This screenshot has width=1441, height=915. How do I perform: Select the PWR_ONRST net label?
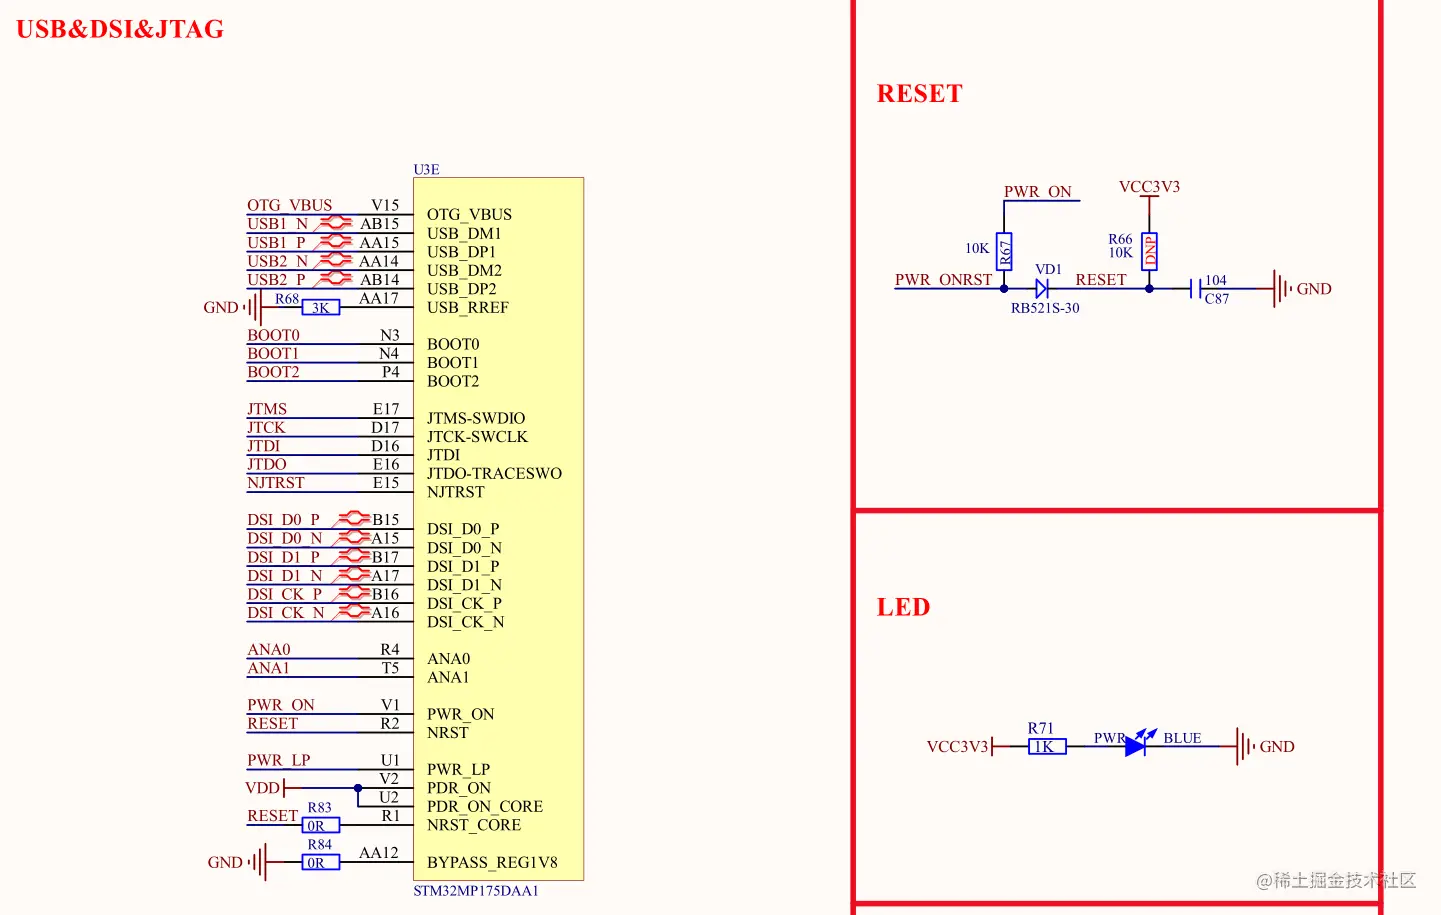click(x=943, y=280)
